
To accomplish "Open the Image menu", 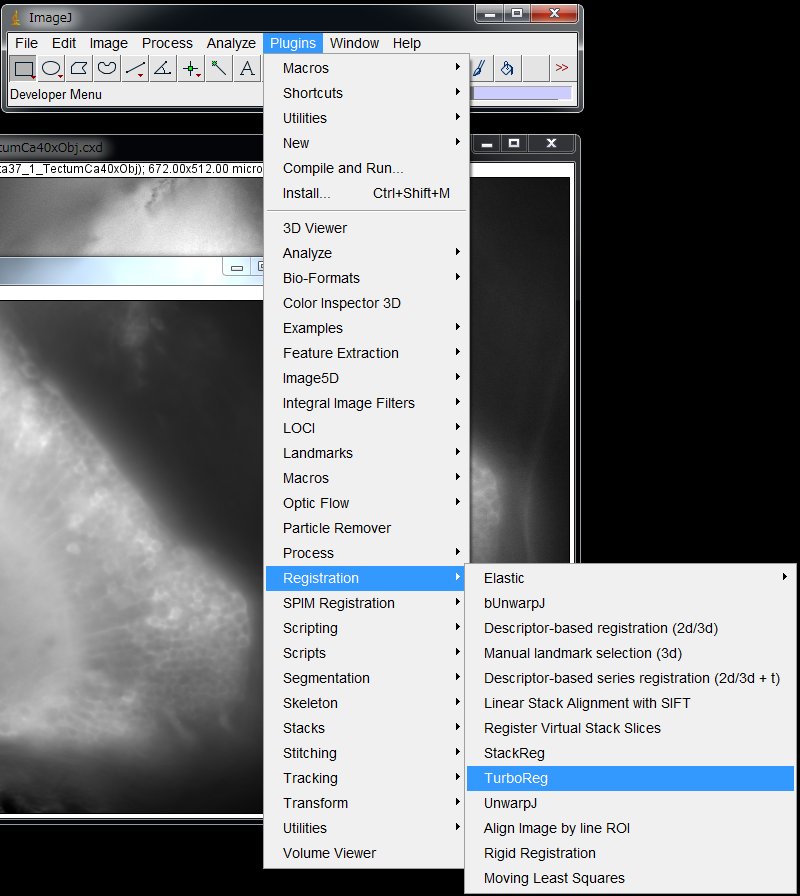I will pyautogui.click(x=109, y=43).
